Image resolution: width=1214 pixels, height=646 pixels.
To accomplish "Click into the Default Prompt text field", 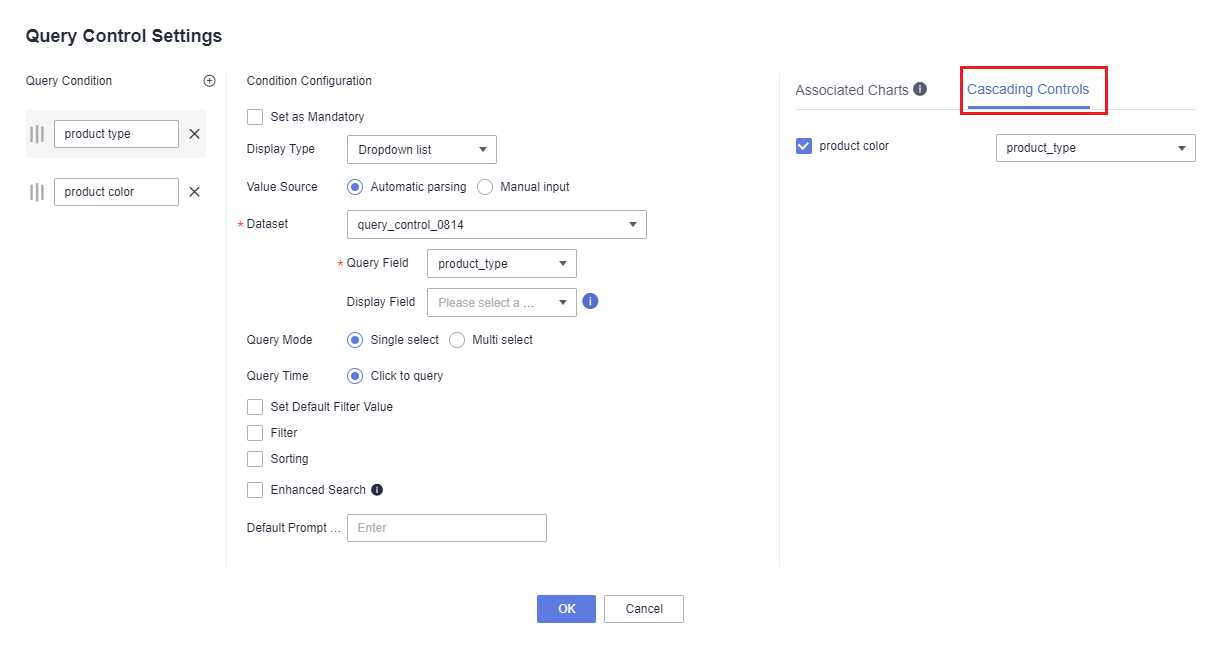I will tap(446, 528).
